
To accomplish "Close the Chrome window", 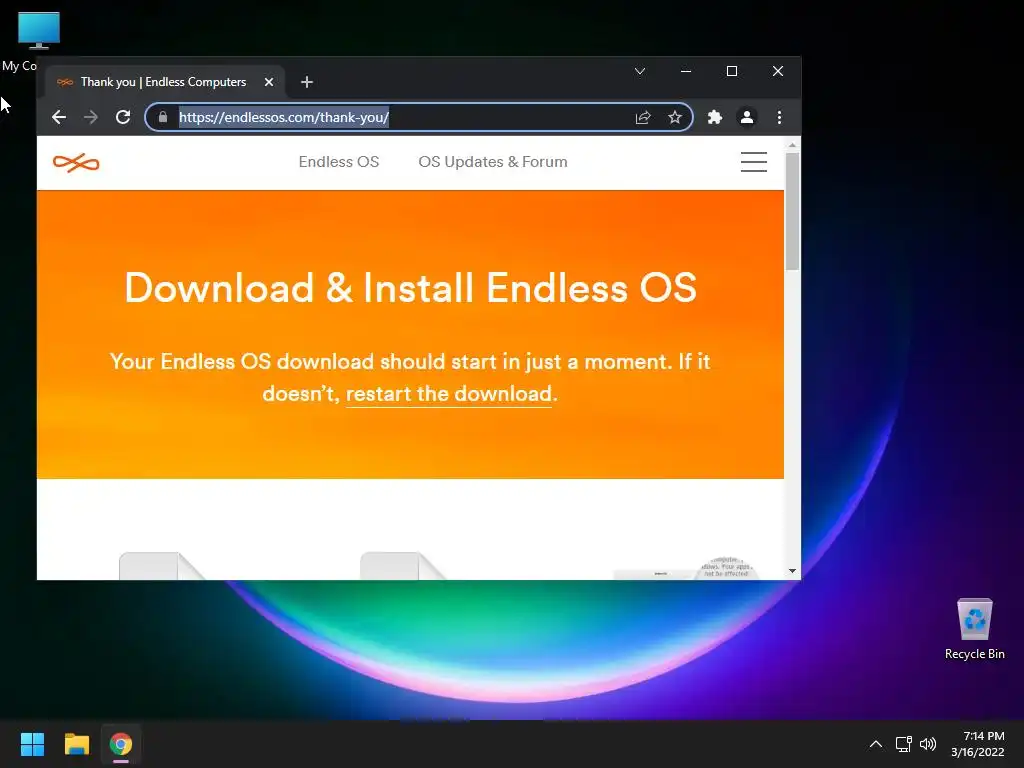I will click(778, 71).
